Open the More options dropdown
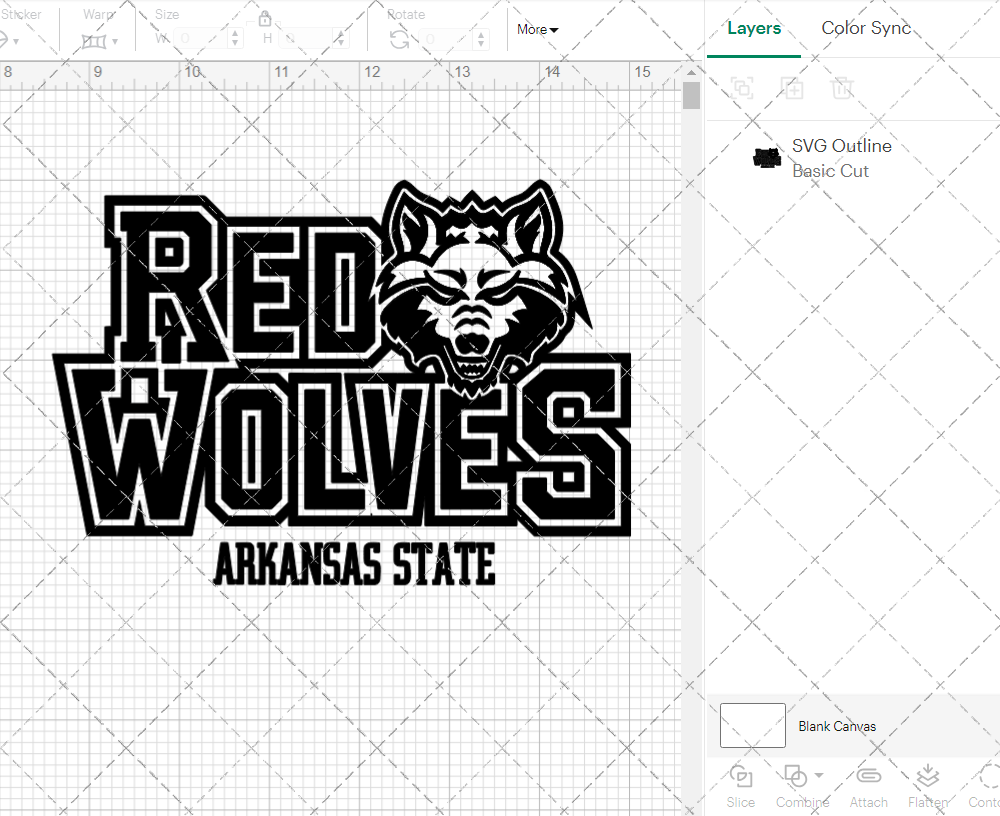The image size is (1000, 816). click(x=537, y=30)
